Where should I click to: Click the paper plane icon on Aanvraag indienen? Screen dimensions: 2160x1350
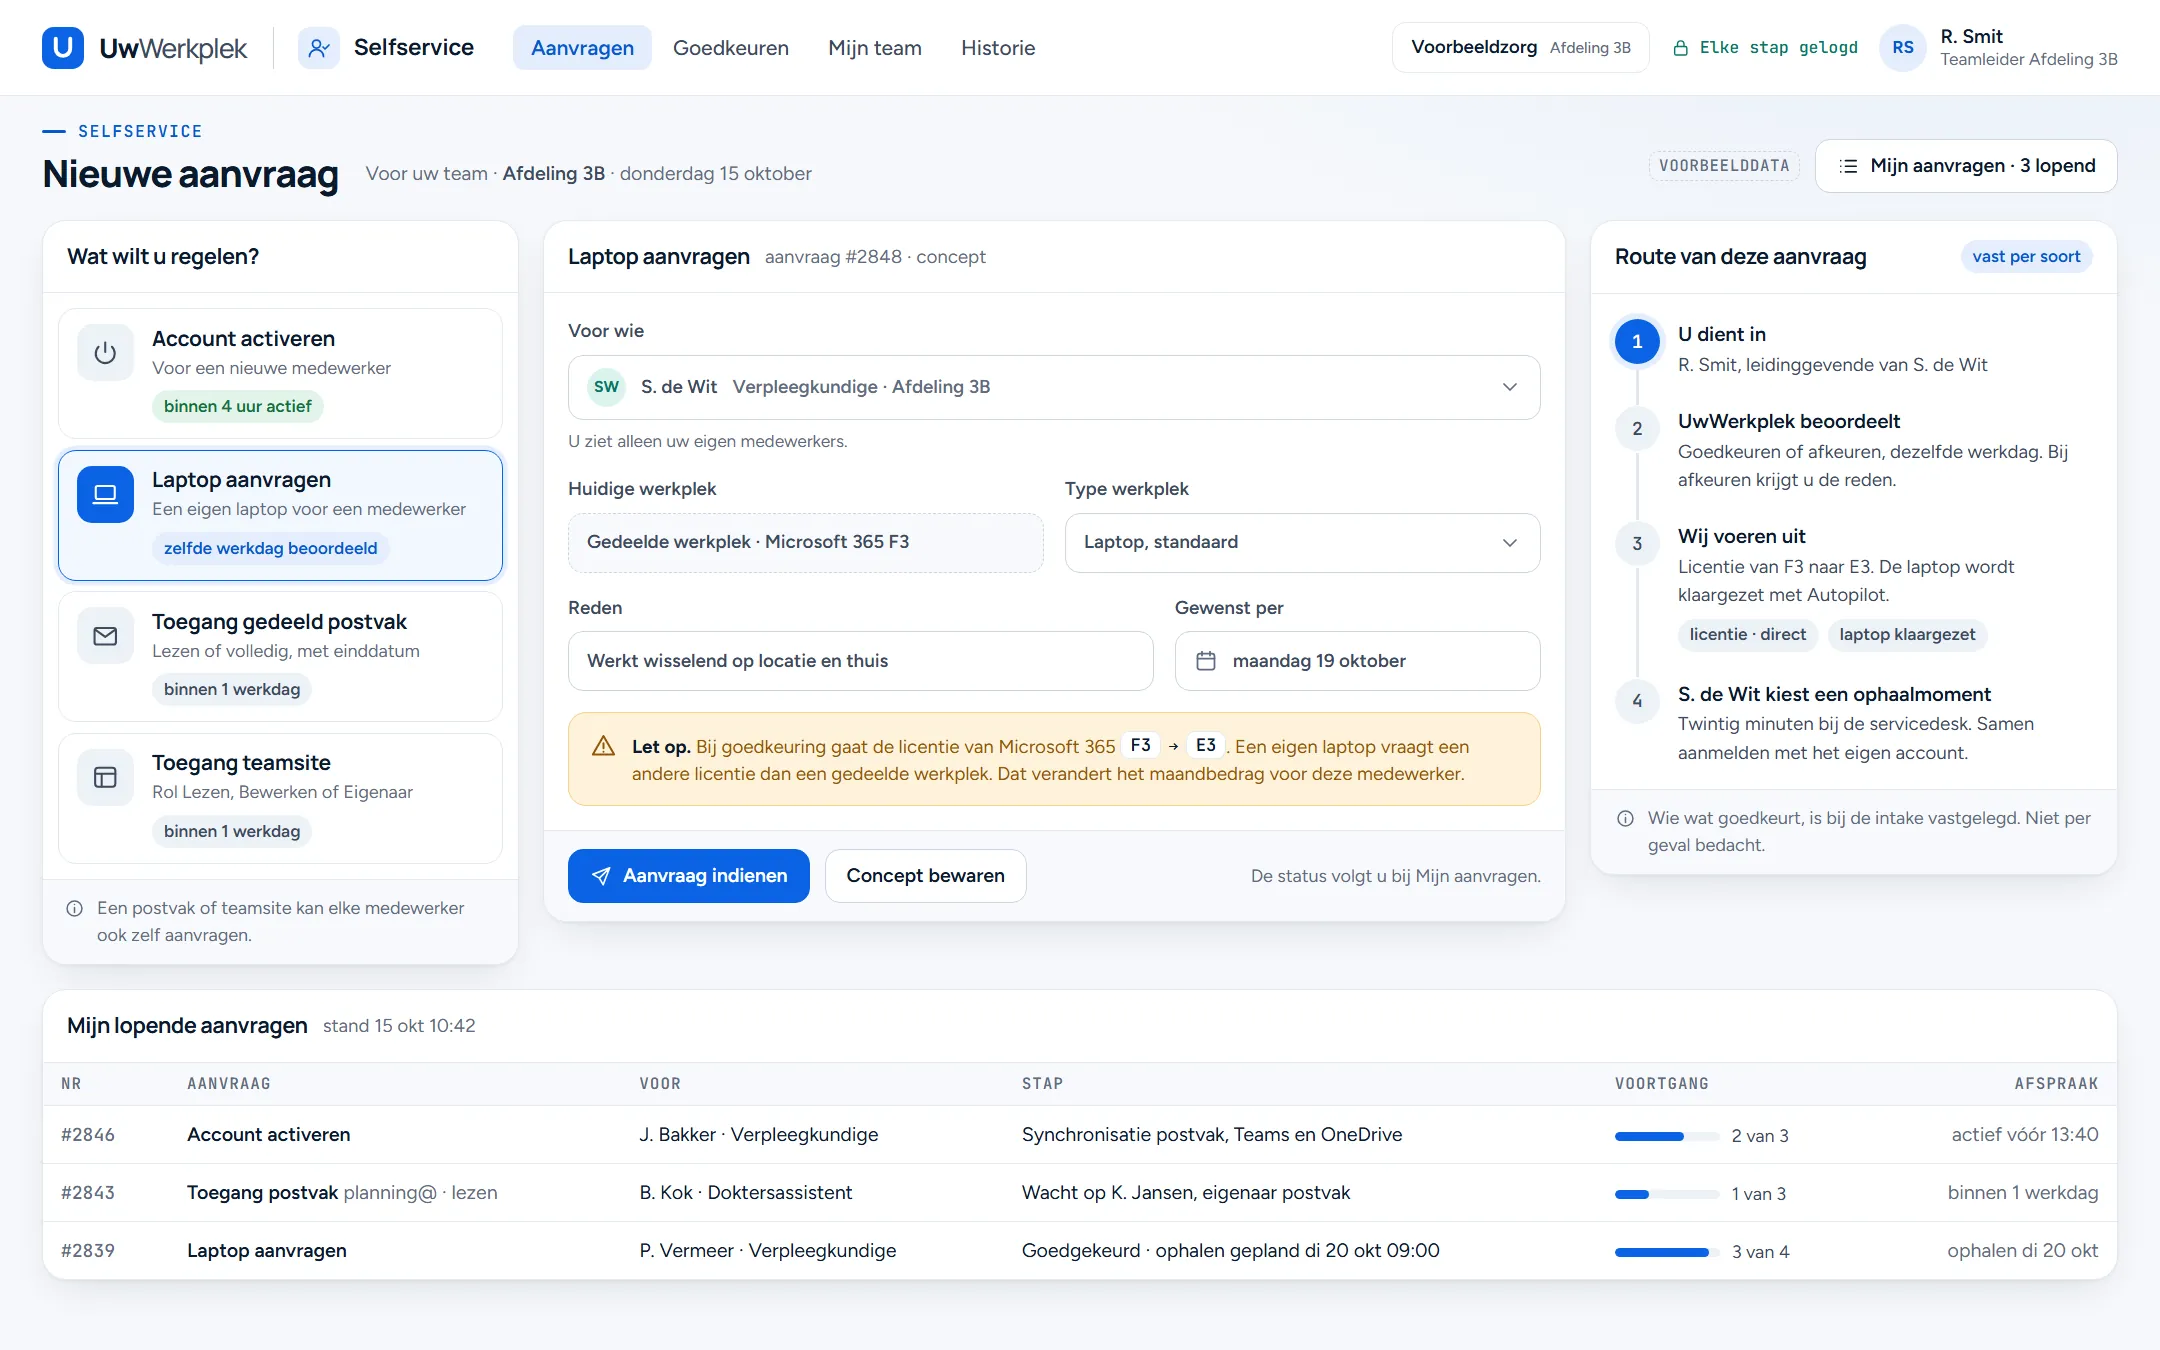[601, 876]
